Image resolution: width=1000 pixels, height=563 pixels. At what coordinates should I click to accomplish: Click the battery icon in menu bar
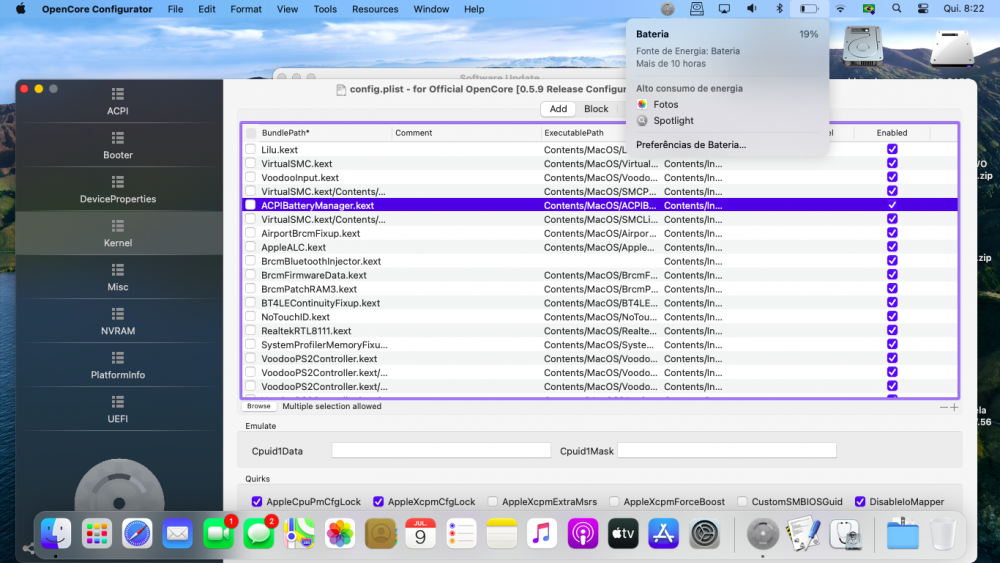coord(809,9)
